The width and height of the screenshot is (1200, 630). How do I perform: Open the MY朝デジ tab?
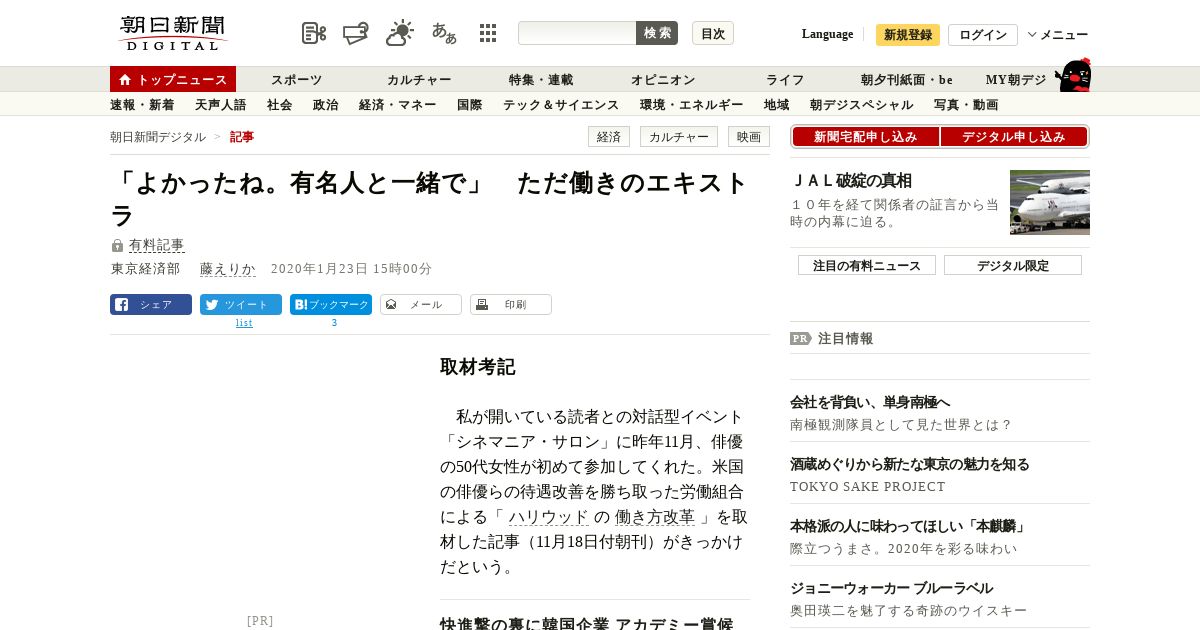tap(1016, 79)
